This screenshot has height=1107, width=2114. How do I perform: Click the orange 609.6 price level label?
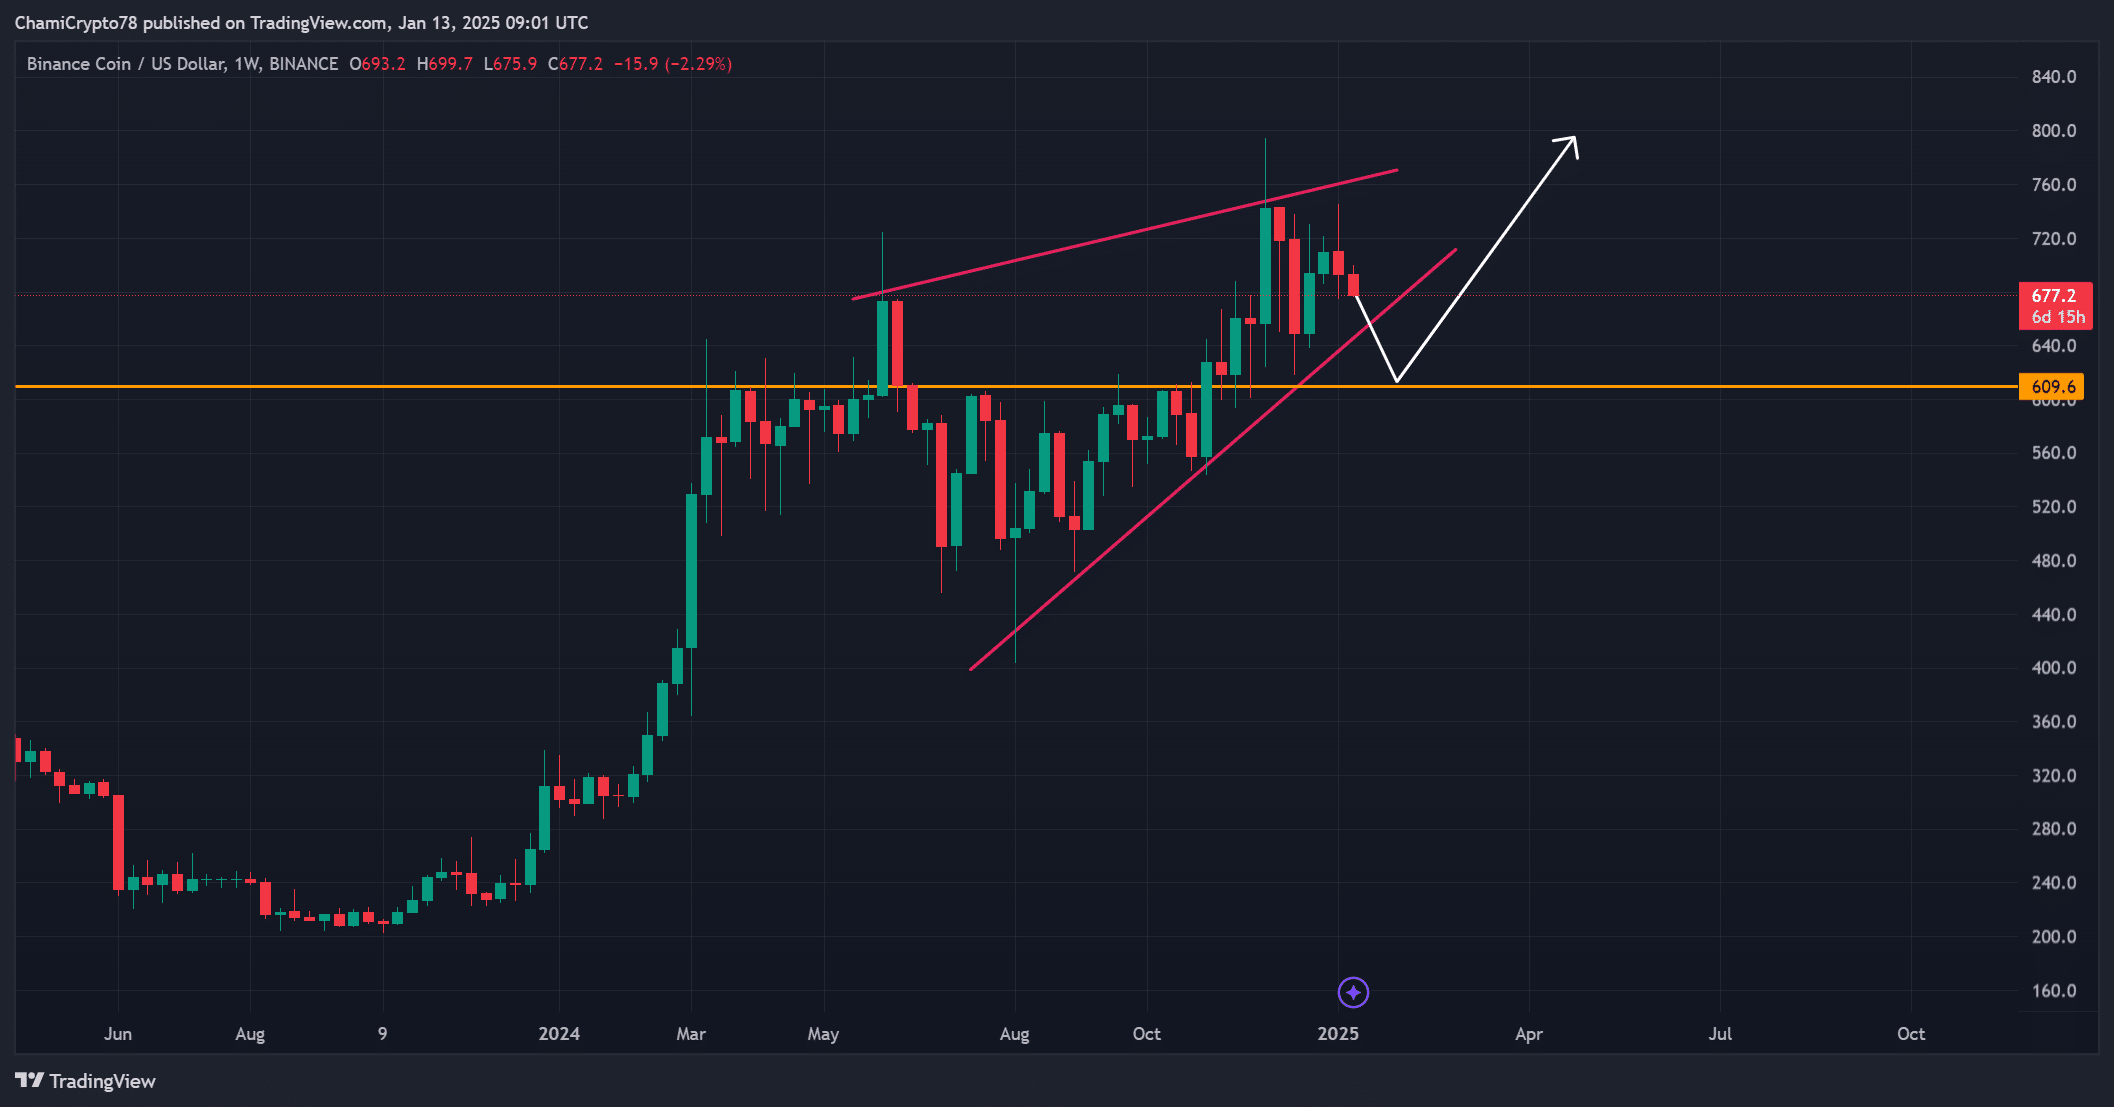click(x=2051, y=386)
